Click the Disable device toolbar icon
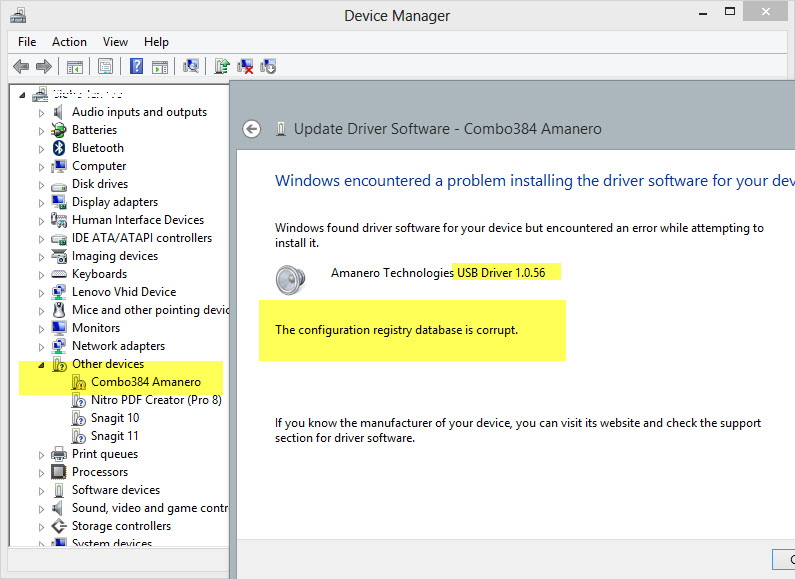The height and width of the screenshot is (579, 795). [268, 66]
